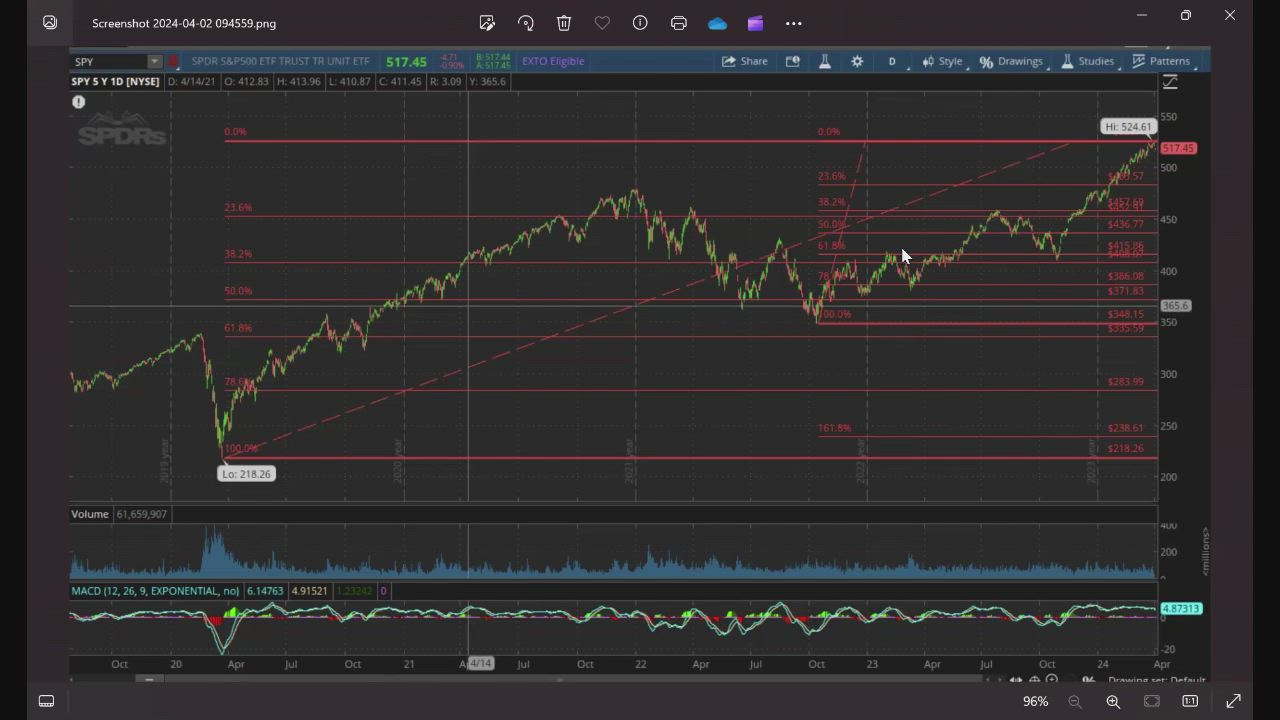Open the Style dropdown menu

coord(942,61)
